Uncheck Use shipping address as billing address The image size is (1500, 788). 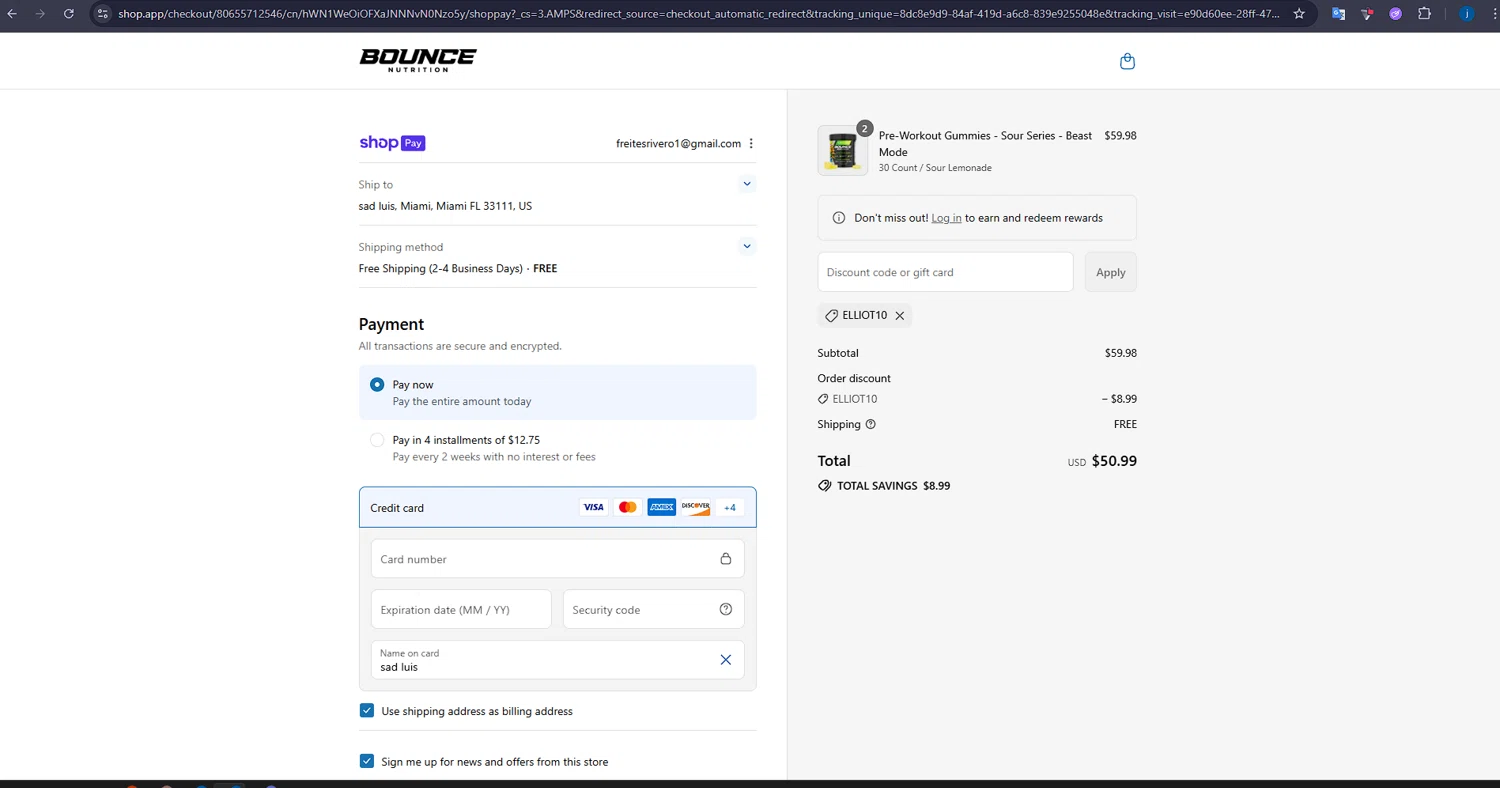367,711
